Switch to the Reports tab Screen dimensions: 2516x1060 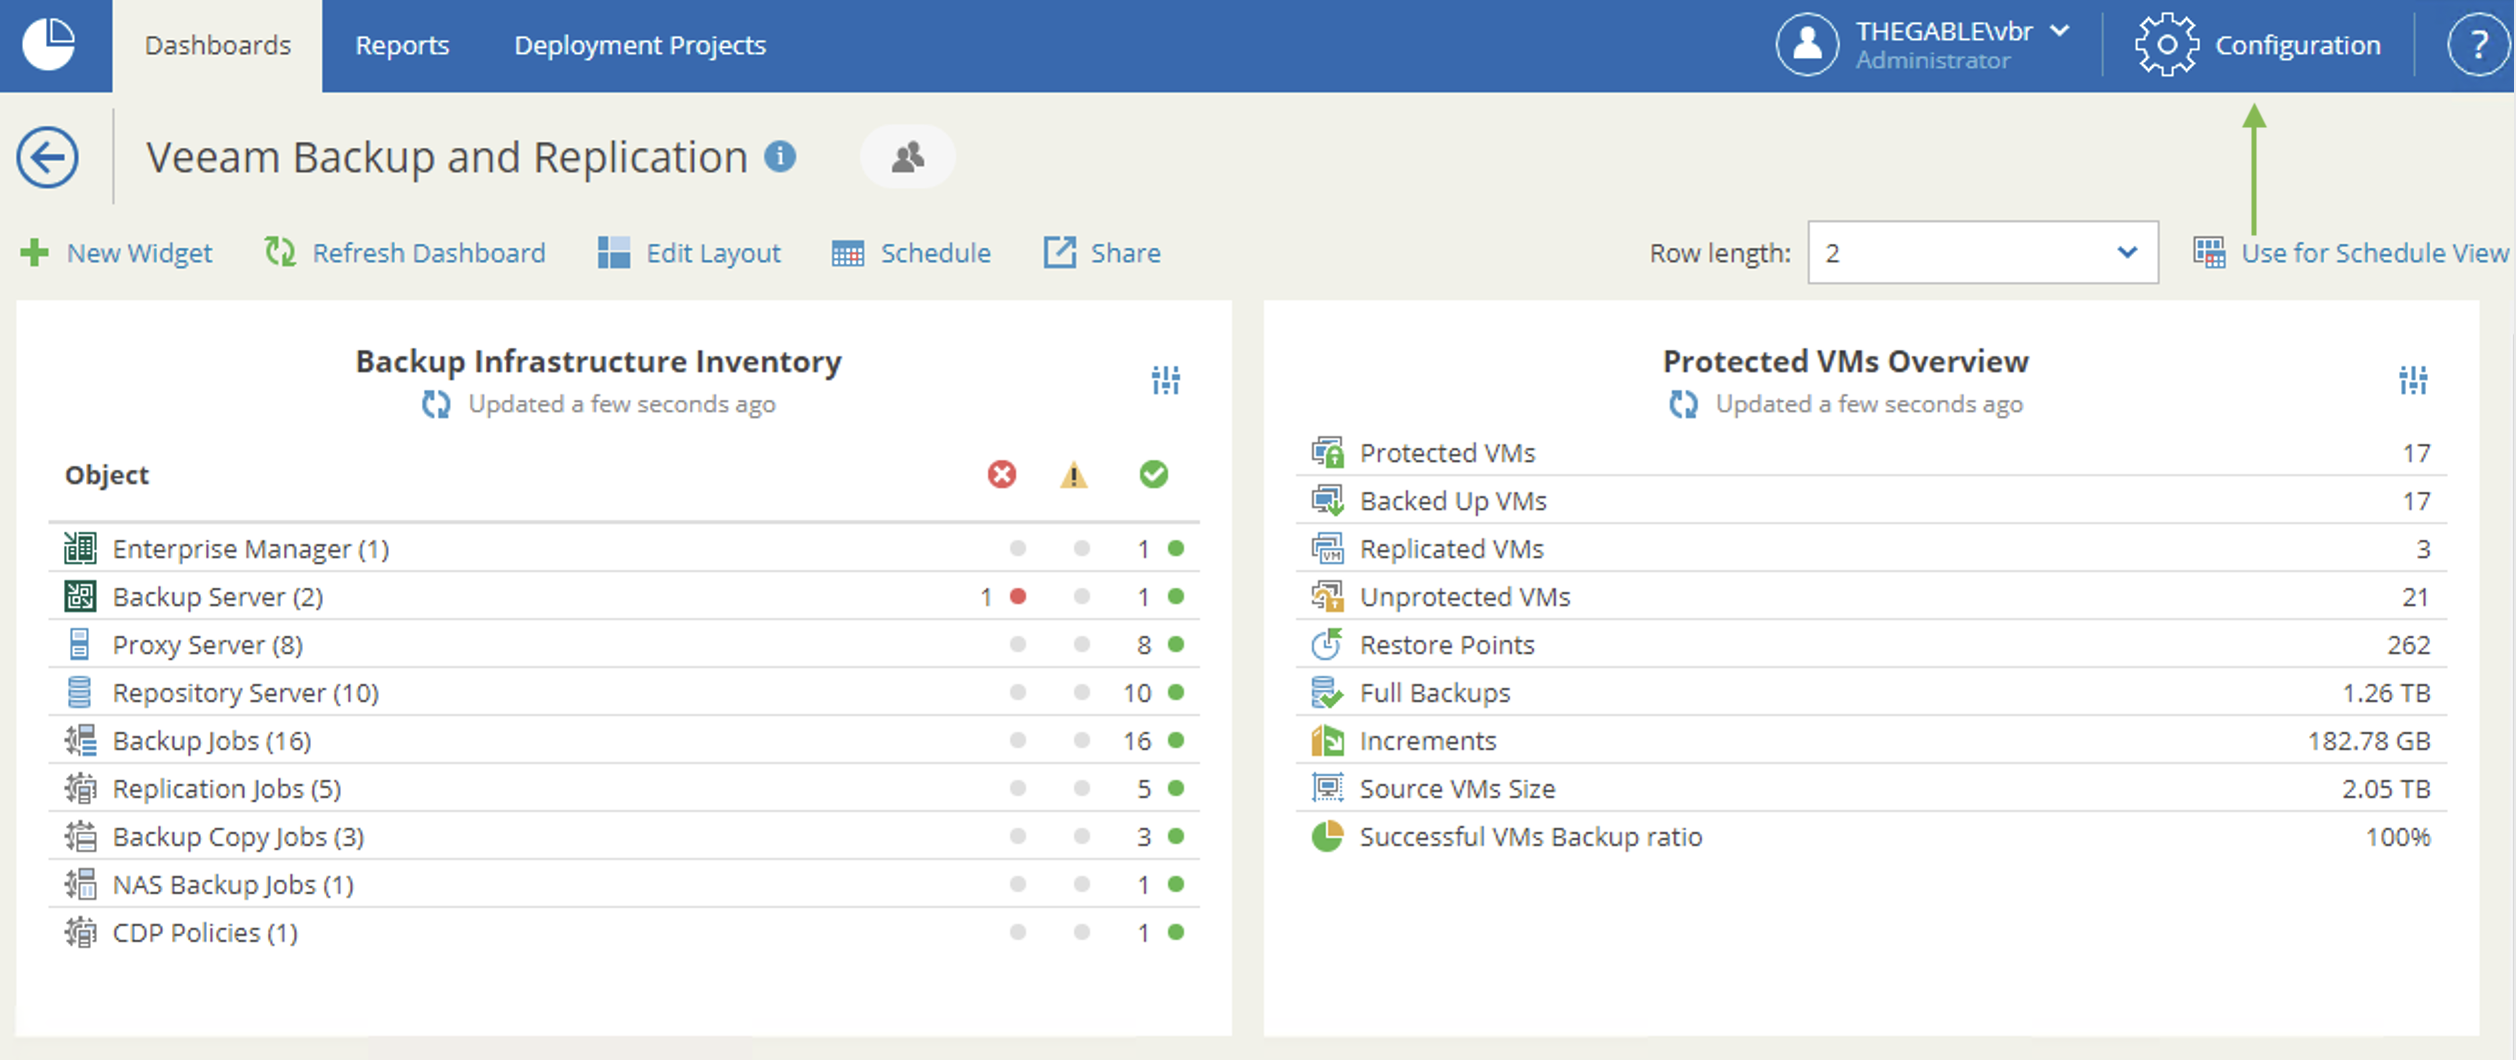402,46
